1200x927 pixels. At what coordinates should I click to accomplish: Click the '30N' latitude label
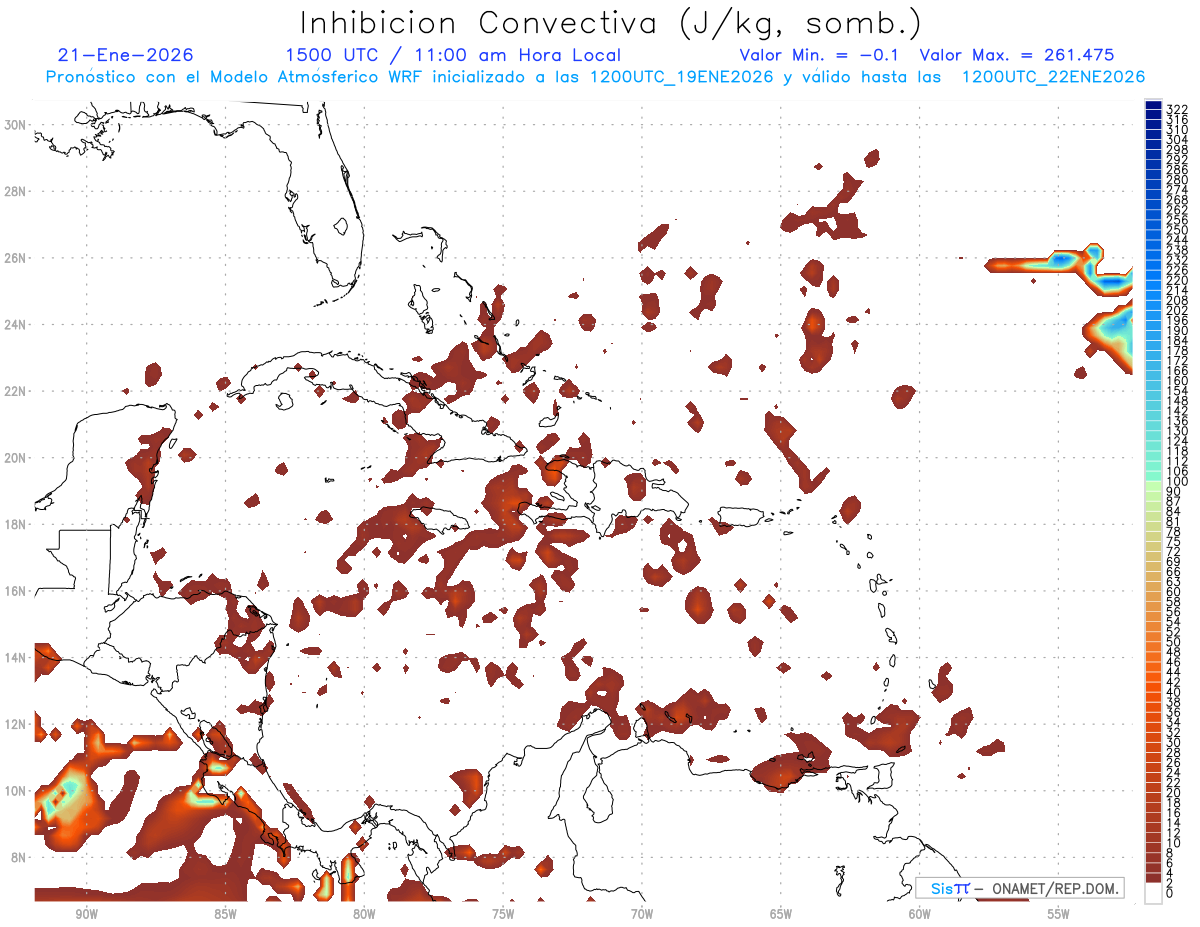point(15,124)
